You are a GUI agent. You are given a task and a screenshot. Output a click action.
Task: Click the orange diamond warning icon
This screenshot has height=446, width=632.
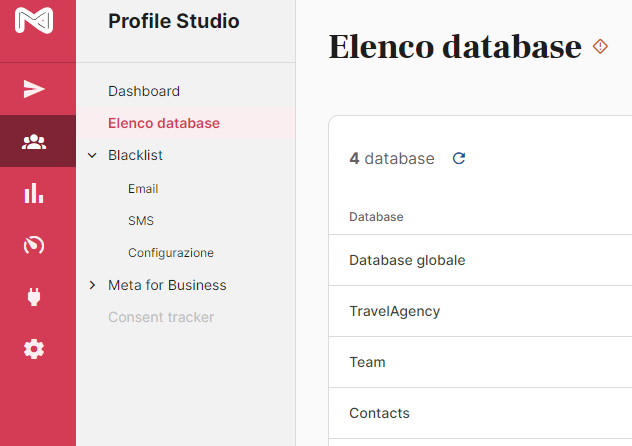[600, 46]
